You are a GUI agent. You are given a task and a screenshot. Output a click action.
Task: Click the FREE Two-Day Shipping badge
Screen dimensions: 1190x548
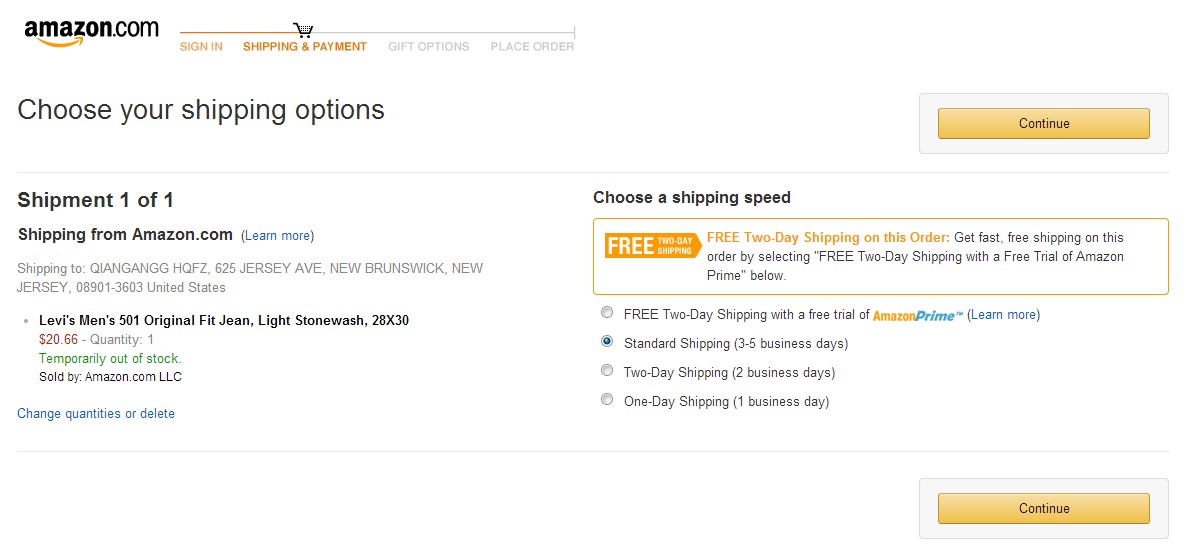click(x=653, y=246)
